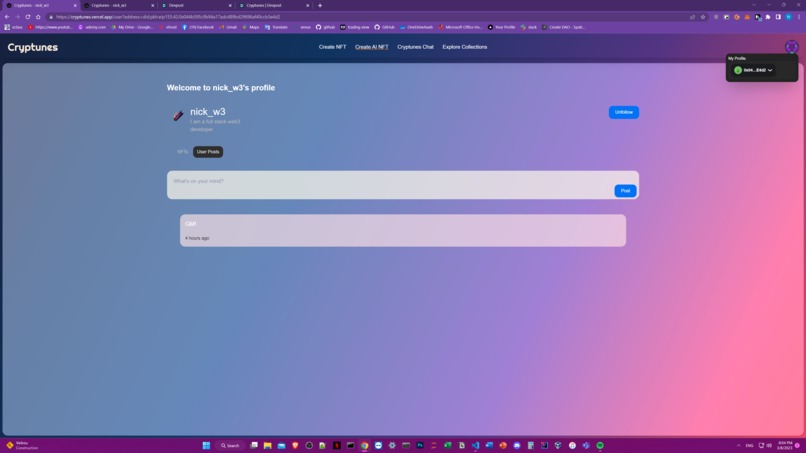Open the browser account N avatar

pyautogui.click(x=789, y=17)
